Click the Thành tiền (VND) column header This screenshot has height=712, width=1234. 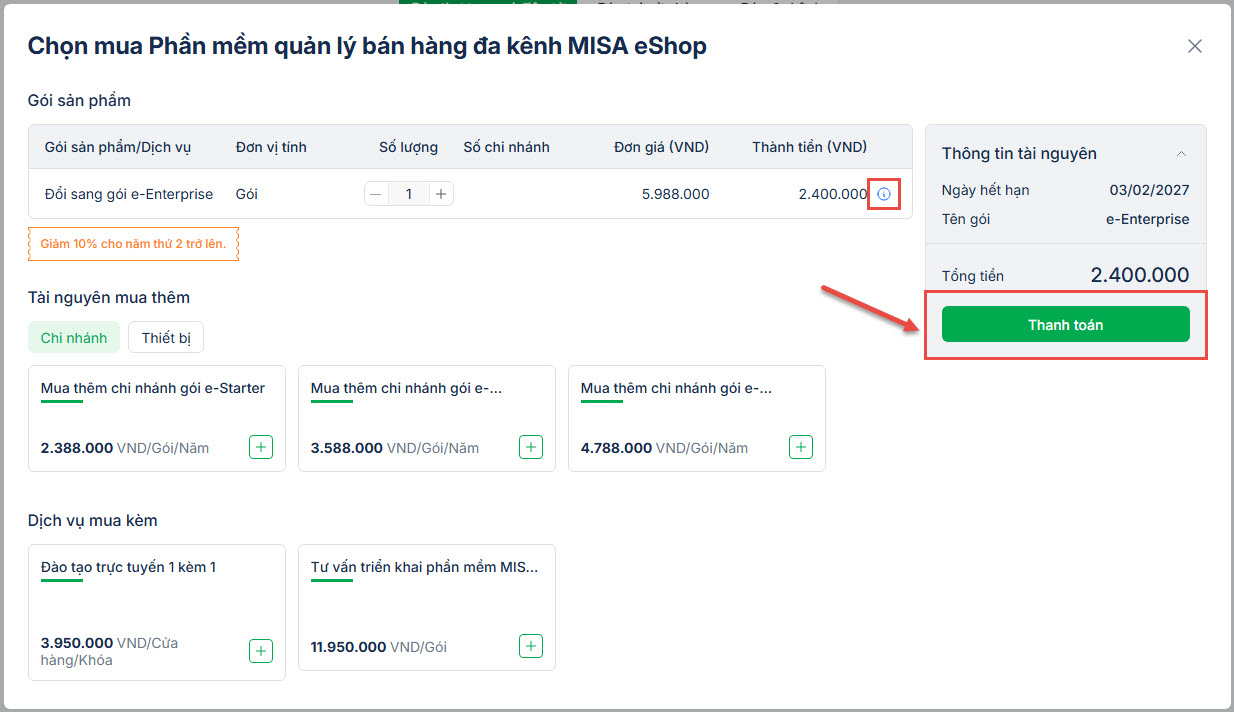tap(809, 147)
